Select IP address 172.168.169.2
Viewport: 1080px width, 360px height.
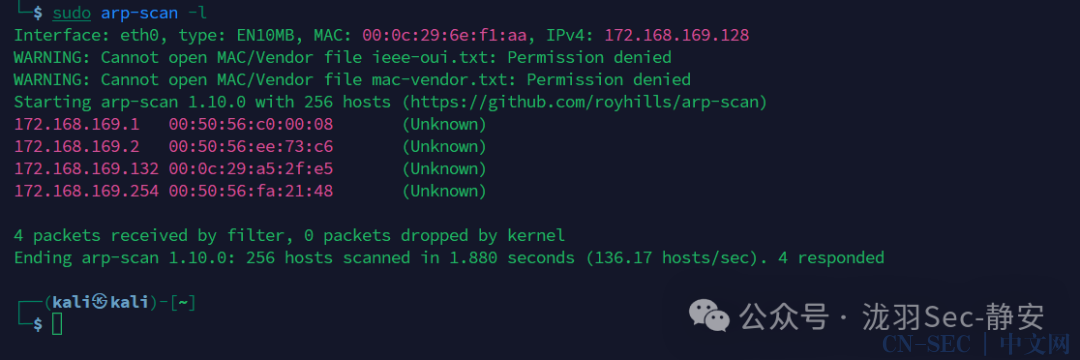click(76, 147)
